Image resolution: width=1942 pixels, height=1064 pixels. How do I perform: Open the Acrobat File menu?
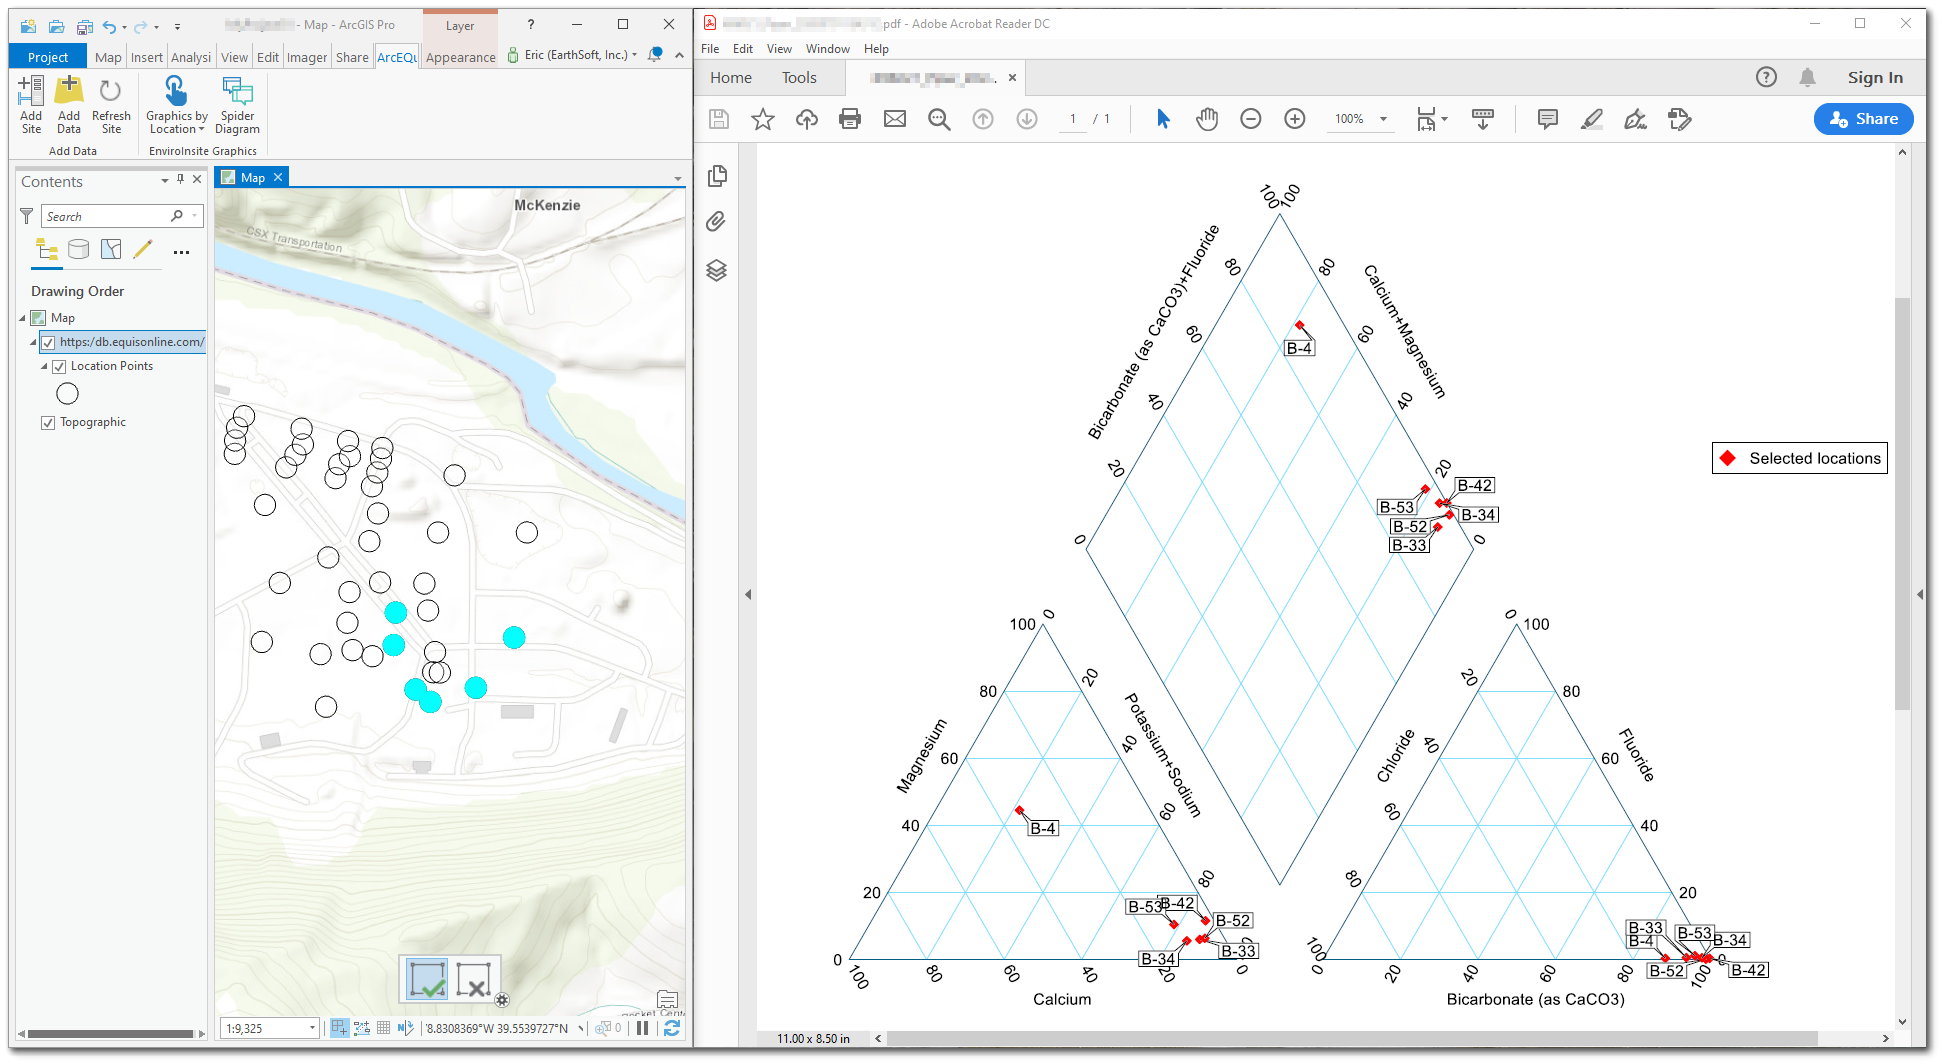[710, 49]
